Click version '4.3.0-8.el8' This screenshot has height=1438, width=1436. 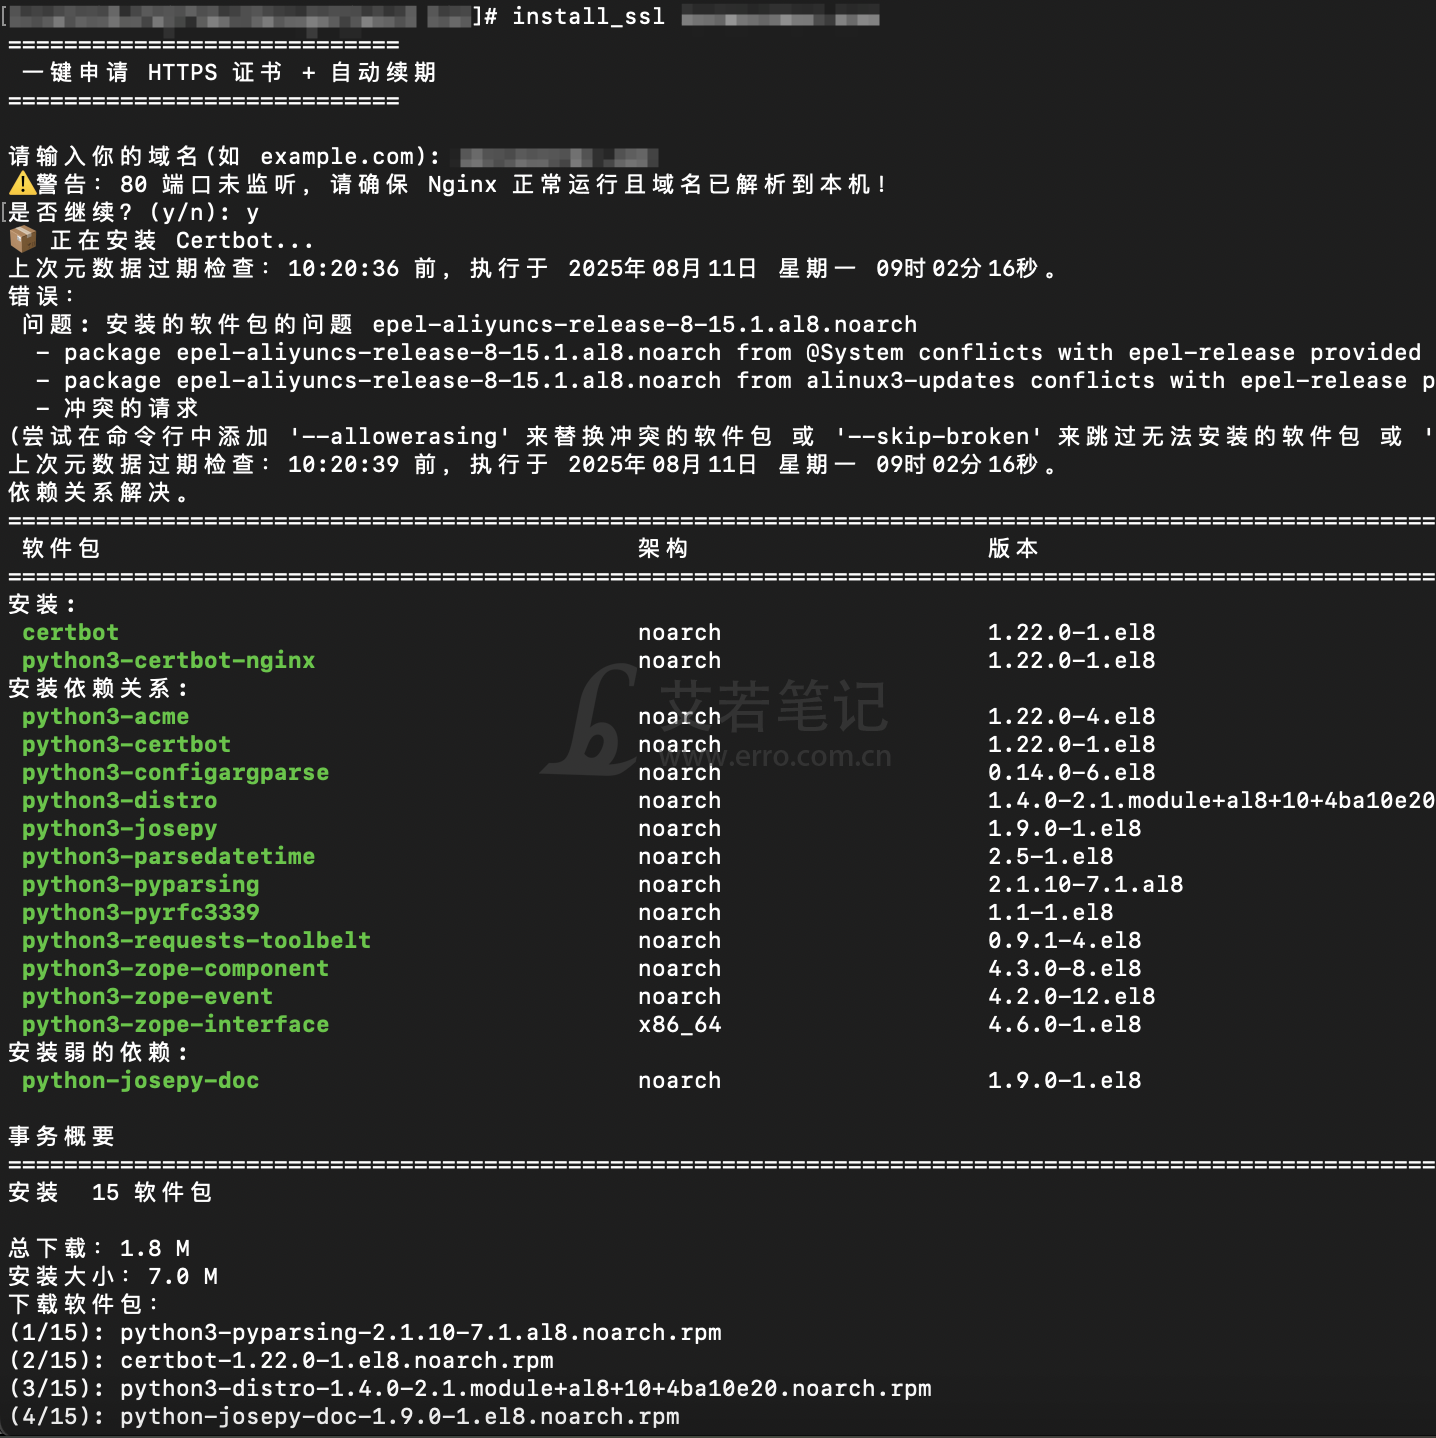point(1064,968)
